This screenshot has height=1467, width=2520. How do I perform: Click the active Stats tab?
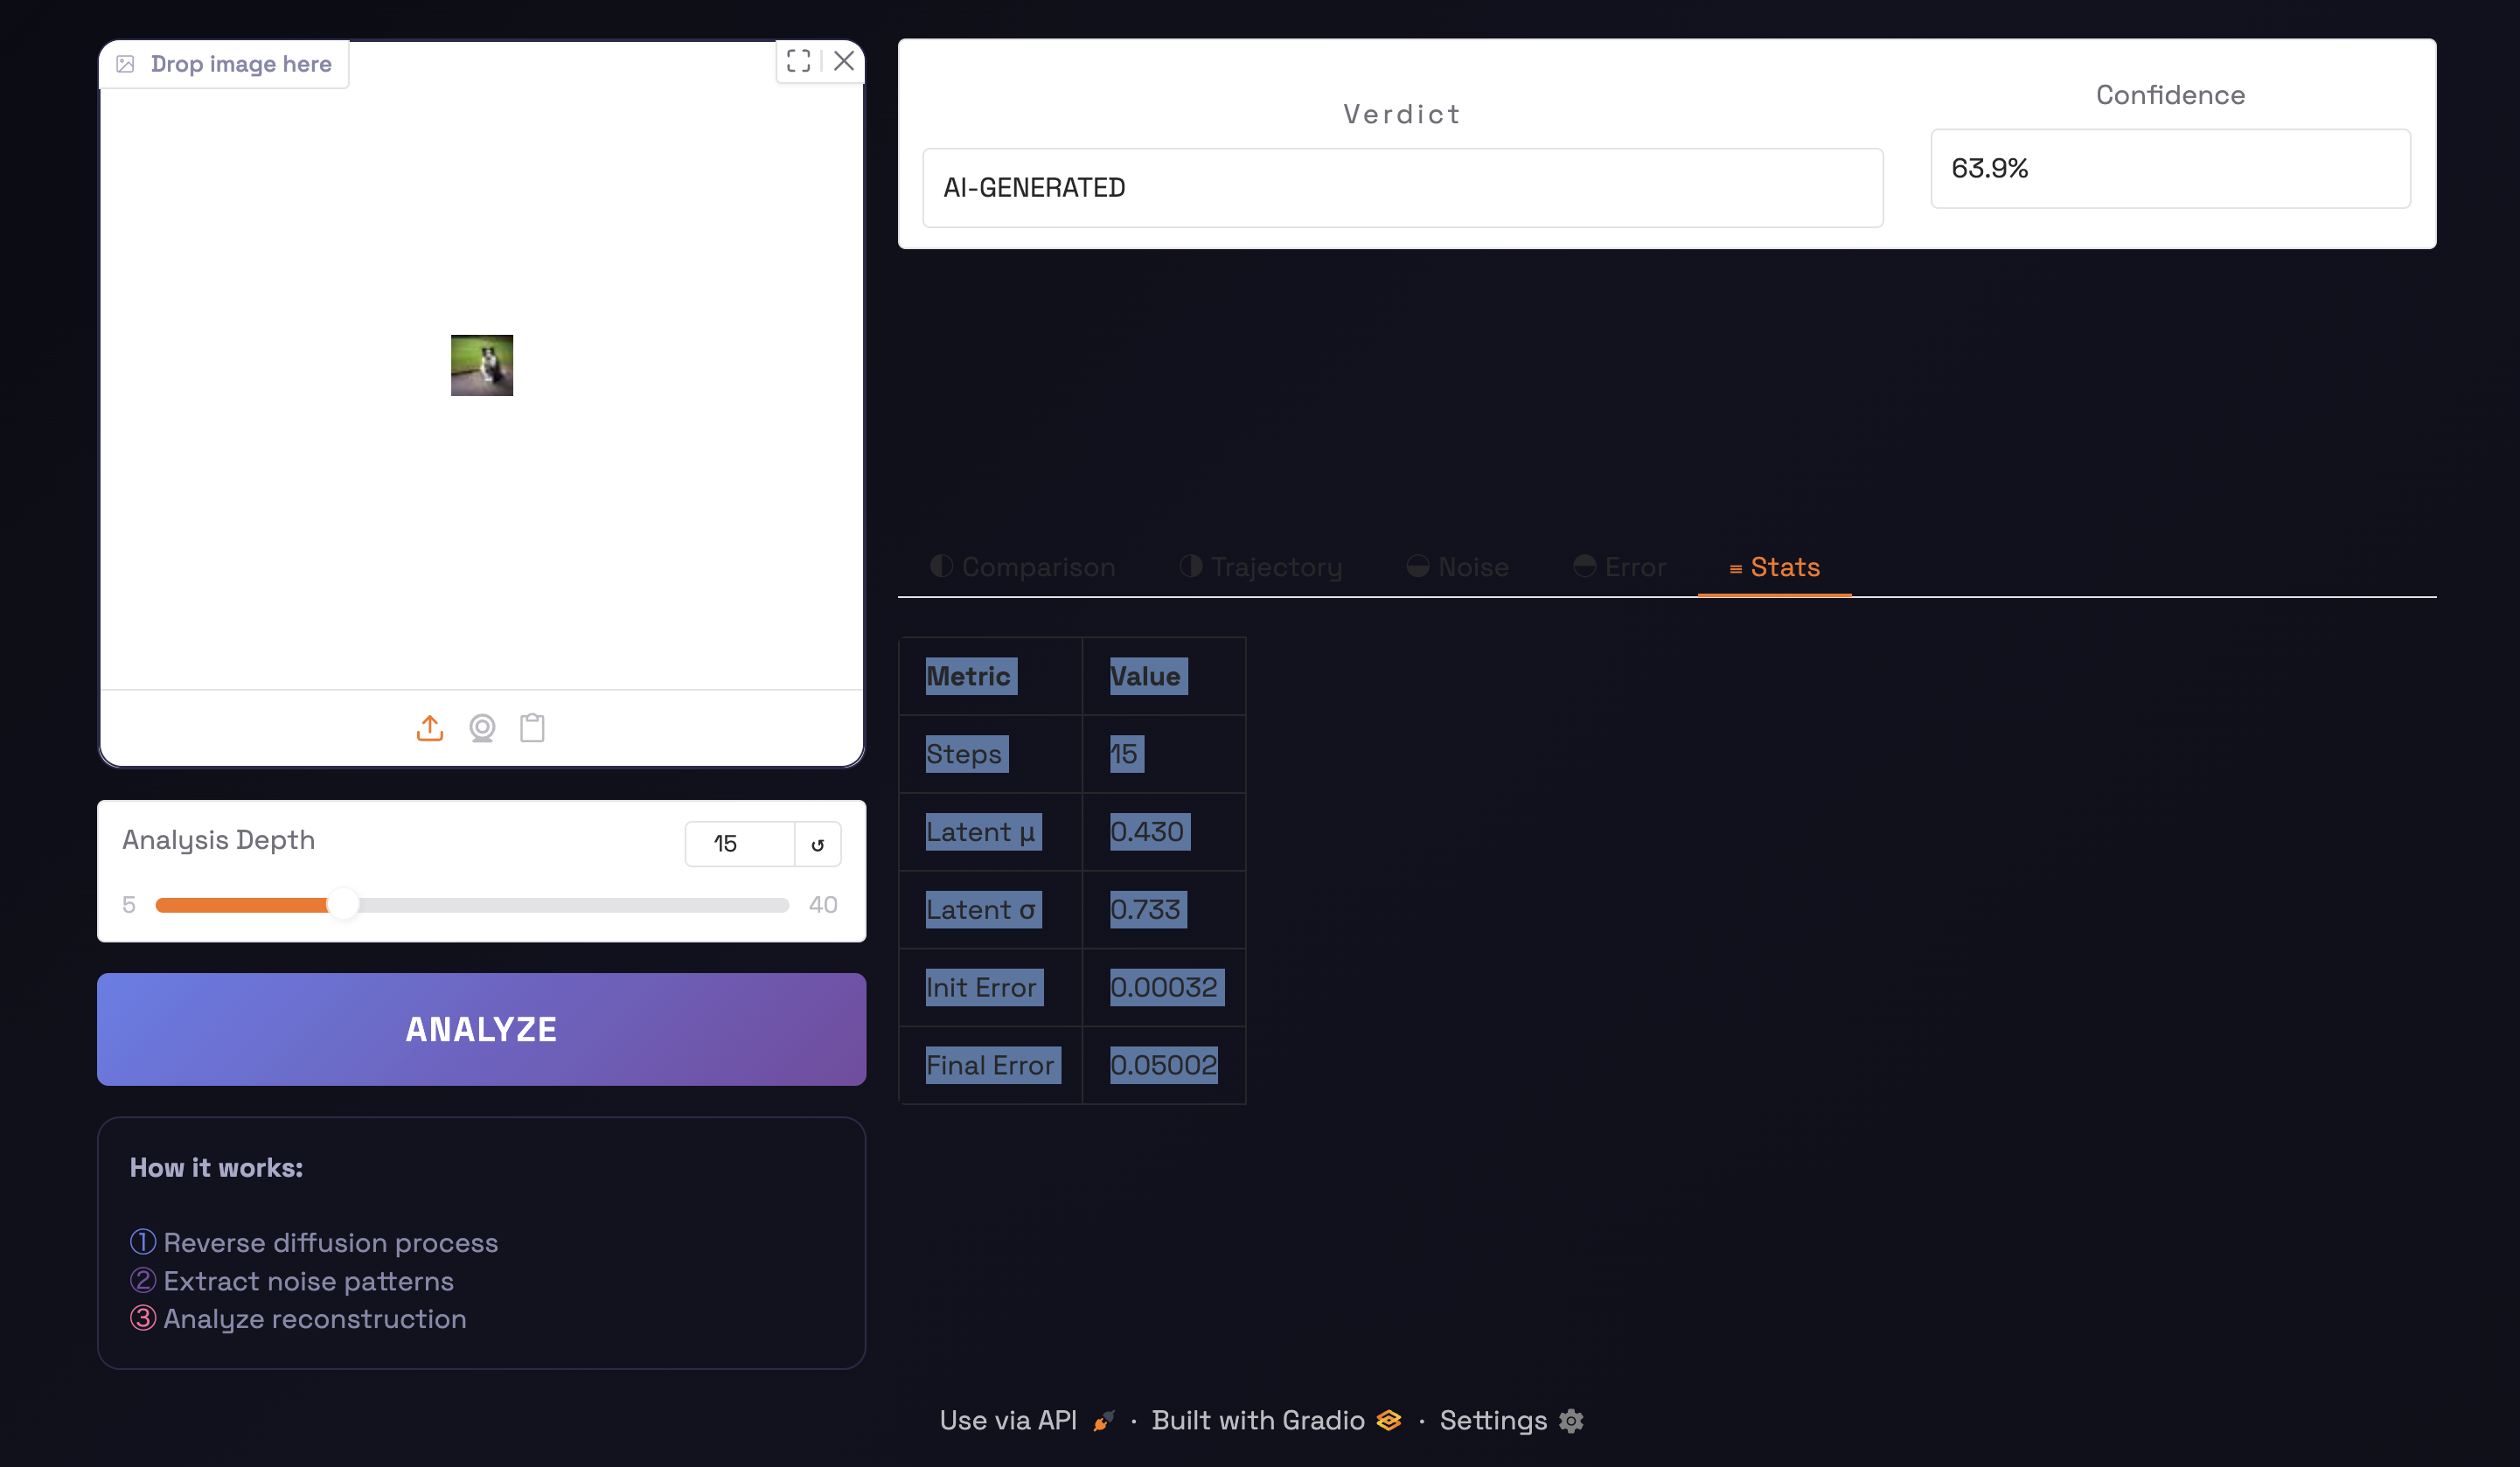(1774, 567)
